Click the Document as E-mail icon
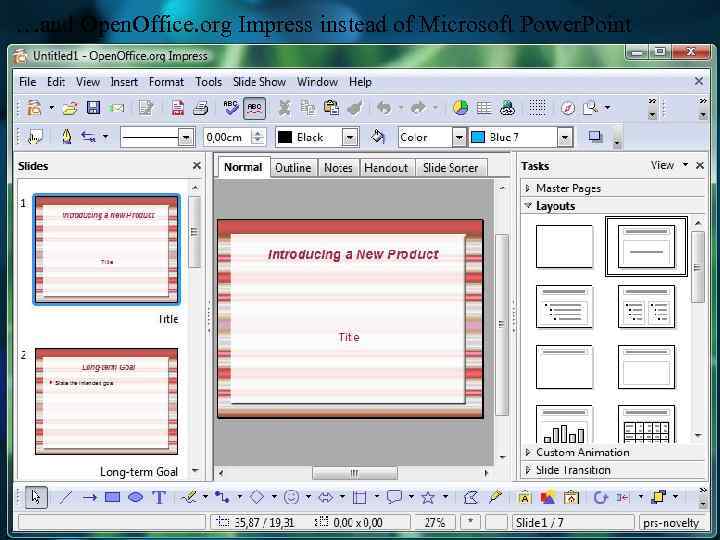Viewport: 720px width, 540px height. (x=117, y=108)
